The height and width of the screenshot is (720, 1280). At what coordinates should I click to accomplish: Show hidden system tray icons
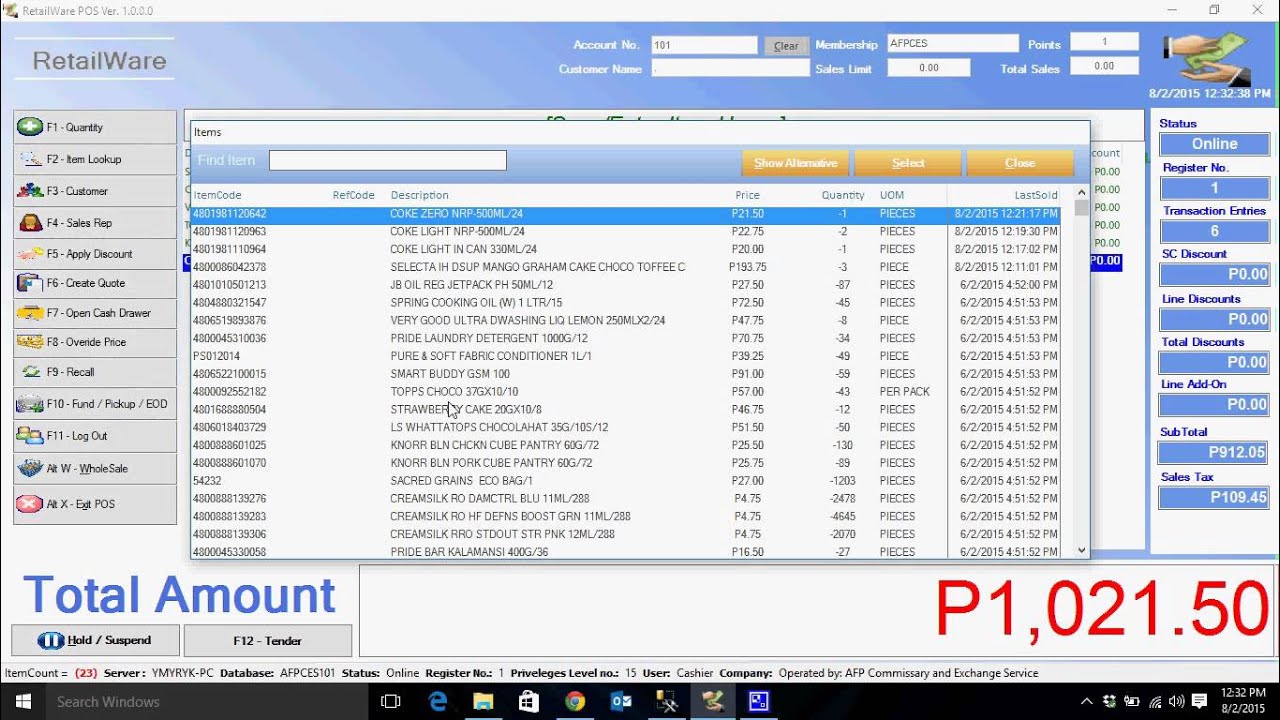pyautogui.click(x=1086, y=701)
